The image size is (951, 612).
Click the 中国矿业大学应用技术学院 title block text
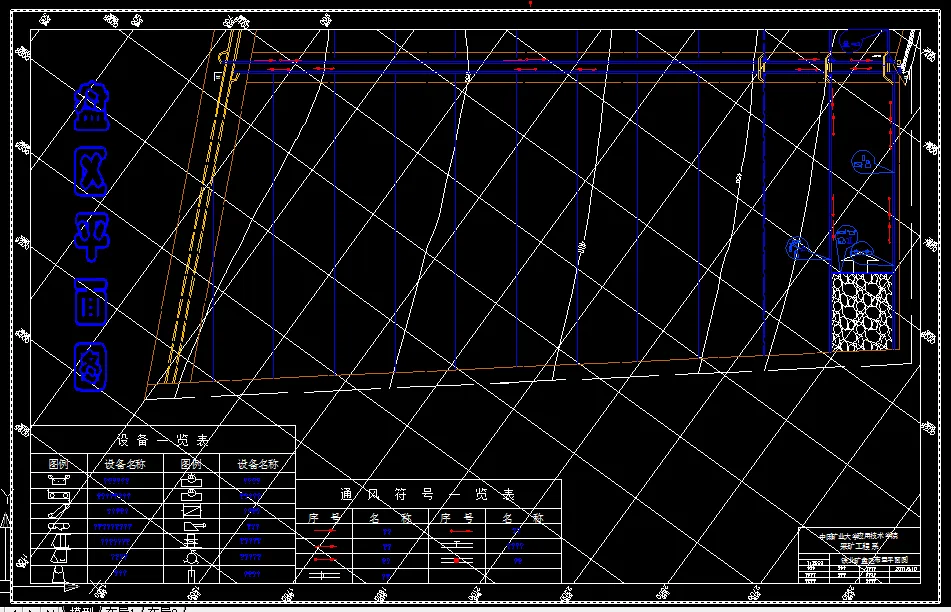click(x=858, y=537)
